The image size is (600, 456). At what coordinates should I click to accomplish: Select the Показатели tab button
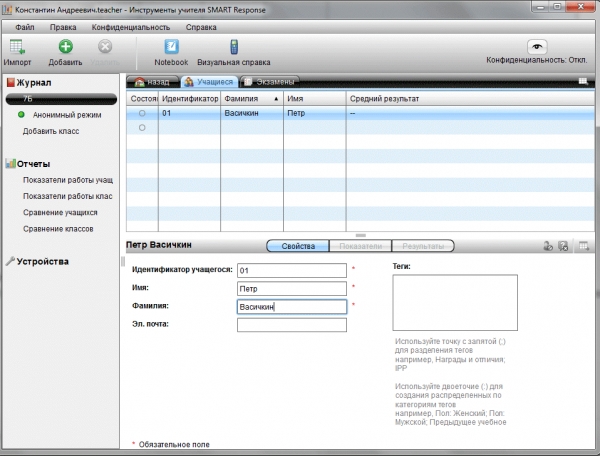pos(360,246)
